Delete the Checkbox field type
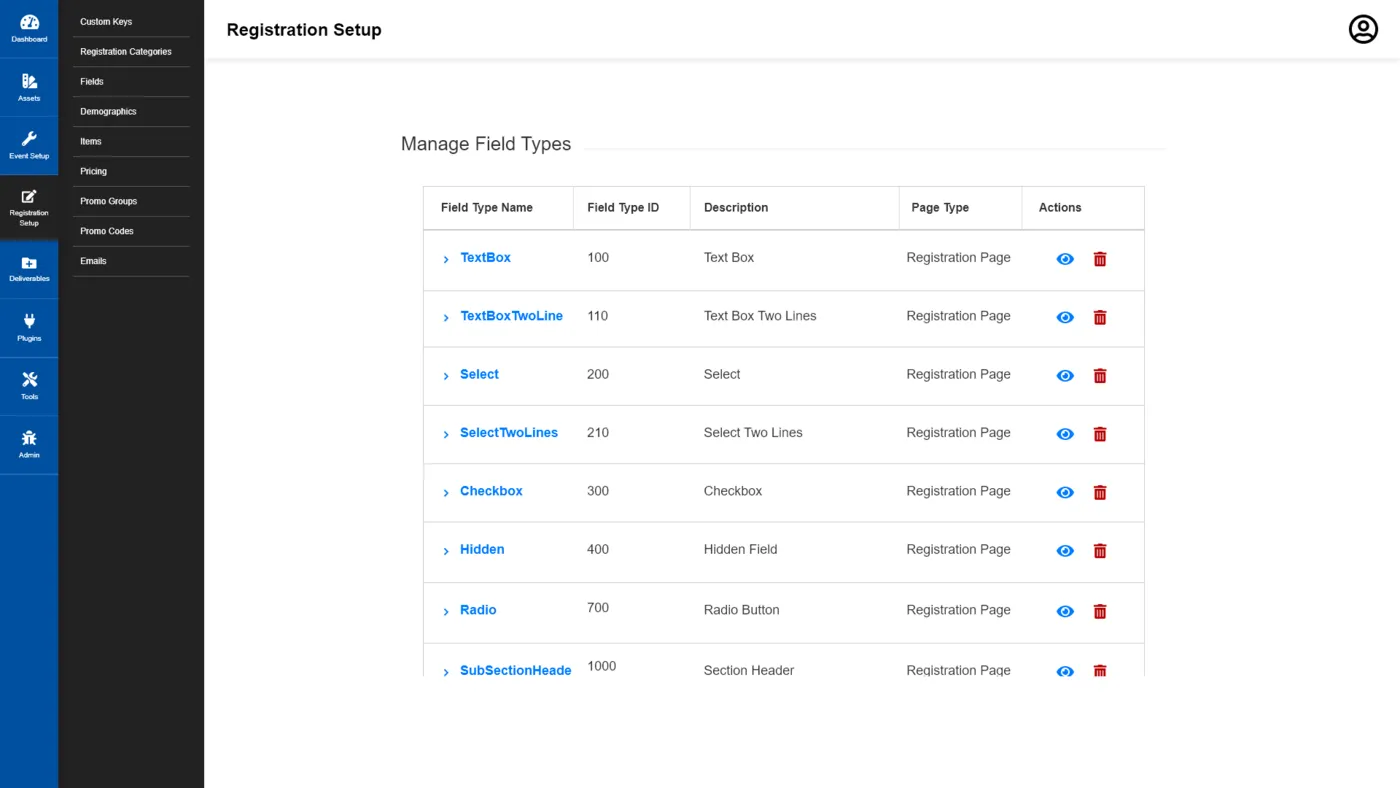This screenshot has width=1400, height=788. 1100,492
